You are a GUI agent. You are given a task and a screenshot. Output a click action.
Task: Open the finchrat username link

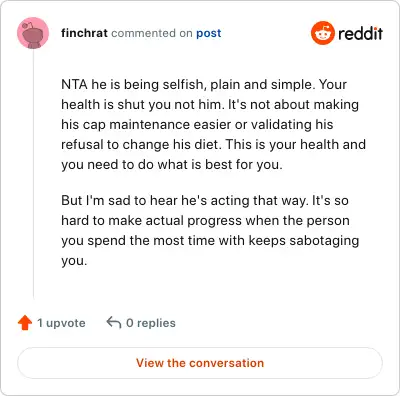coord(84,33)
